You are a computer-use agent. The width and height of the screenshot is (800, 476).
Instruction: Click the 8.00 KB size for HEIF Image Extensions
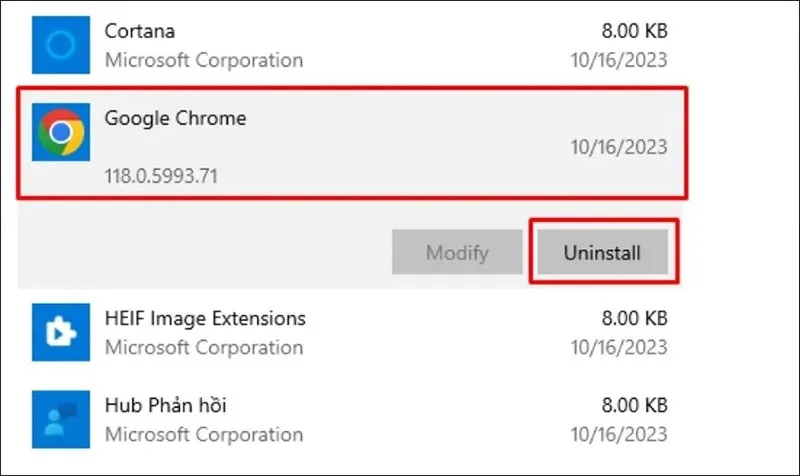pyautogui.click(x=634, y=318)
